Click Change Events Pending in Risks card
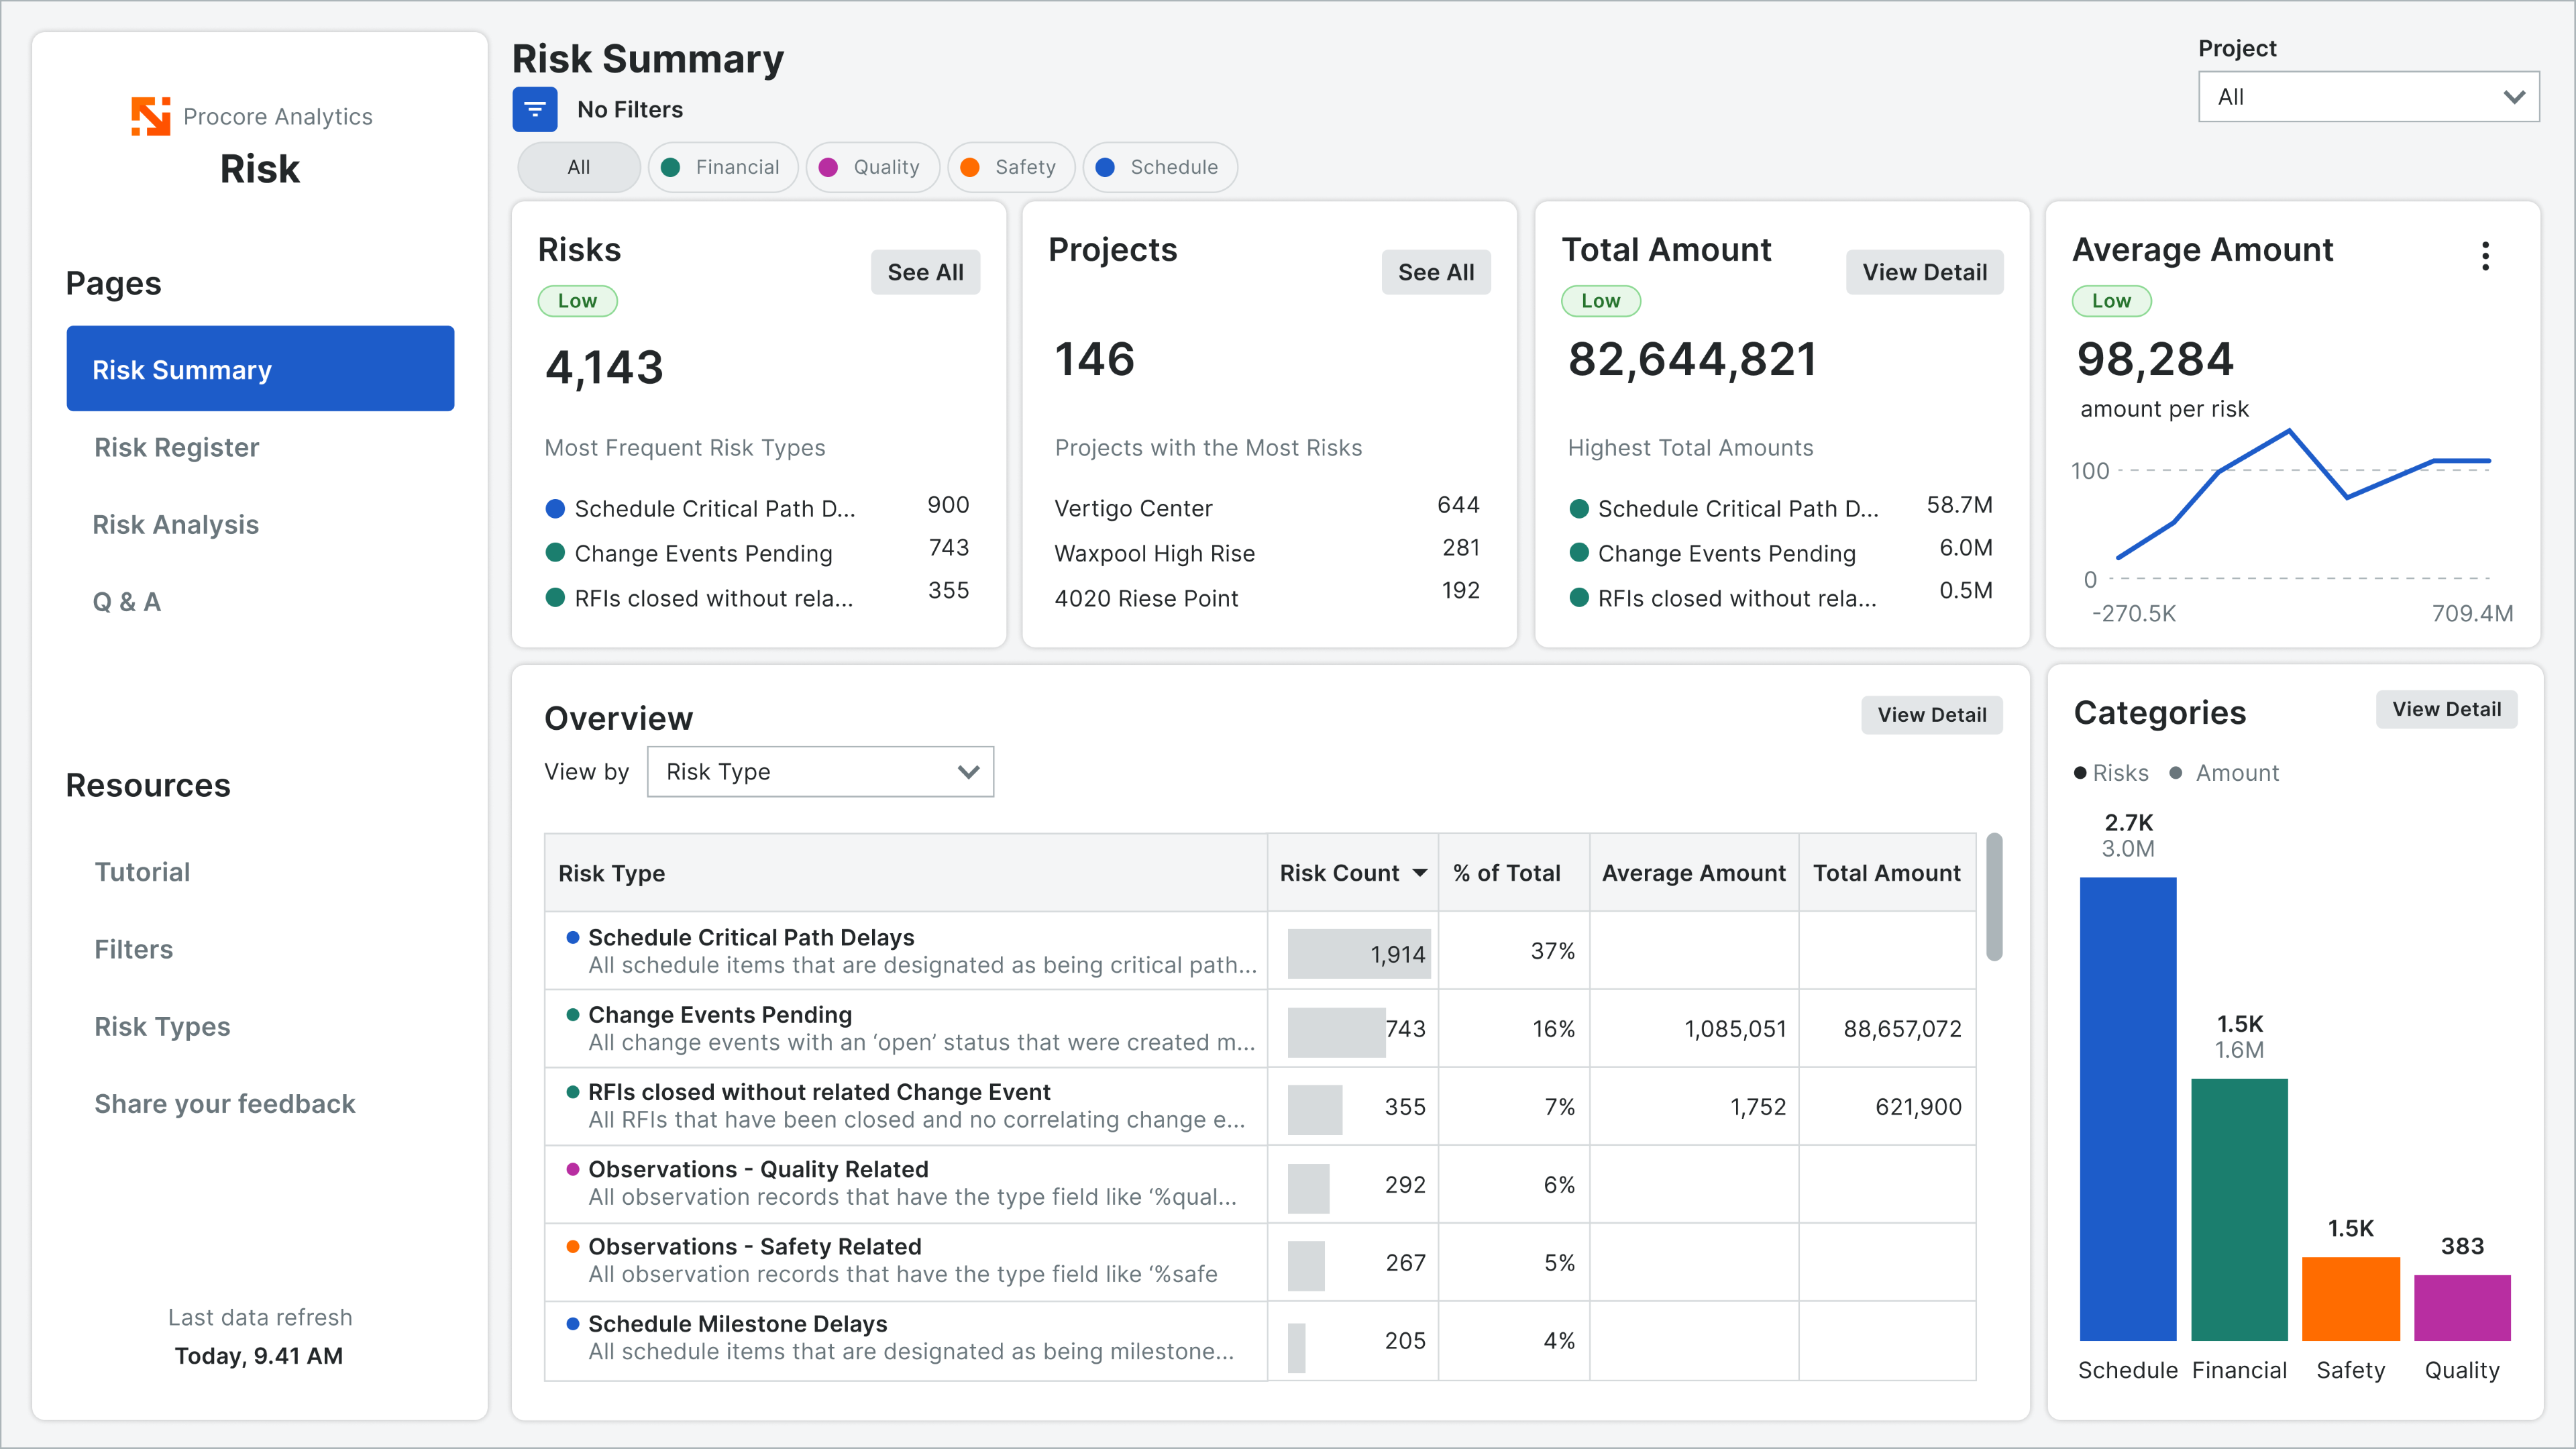Viewport: 2576px width, 1449px height. click(x=703, y=554)
